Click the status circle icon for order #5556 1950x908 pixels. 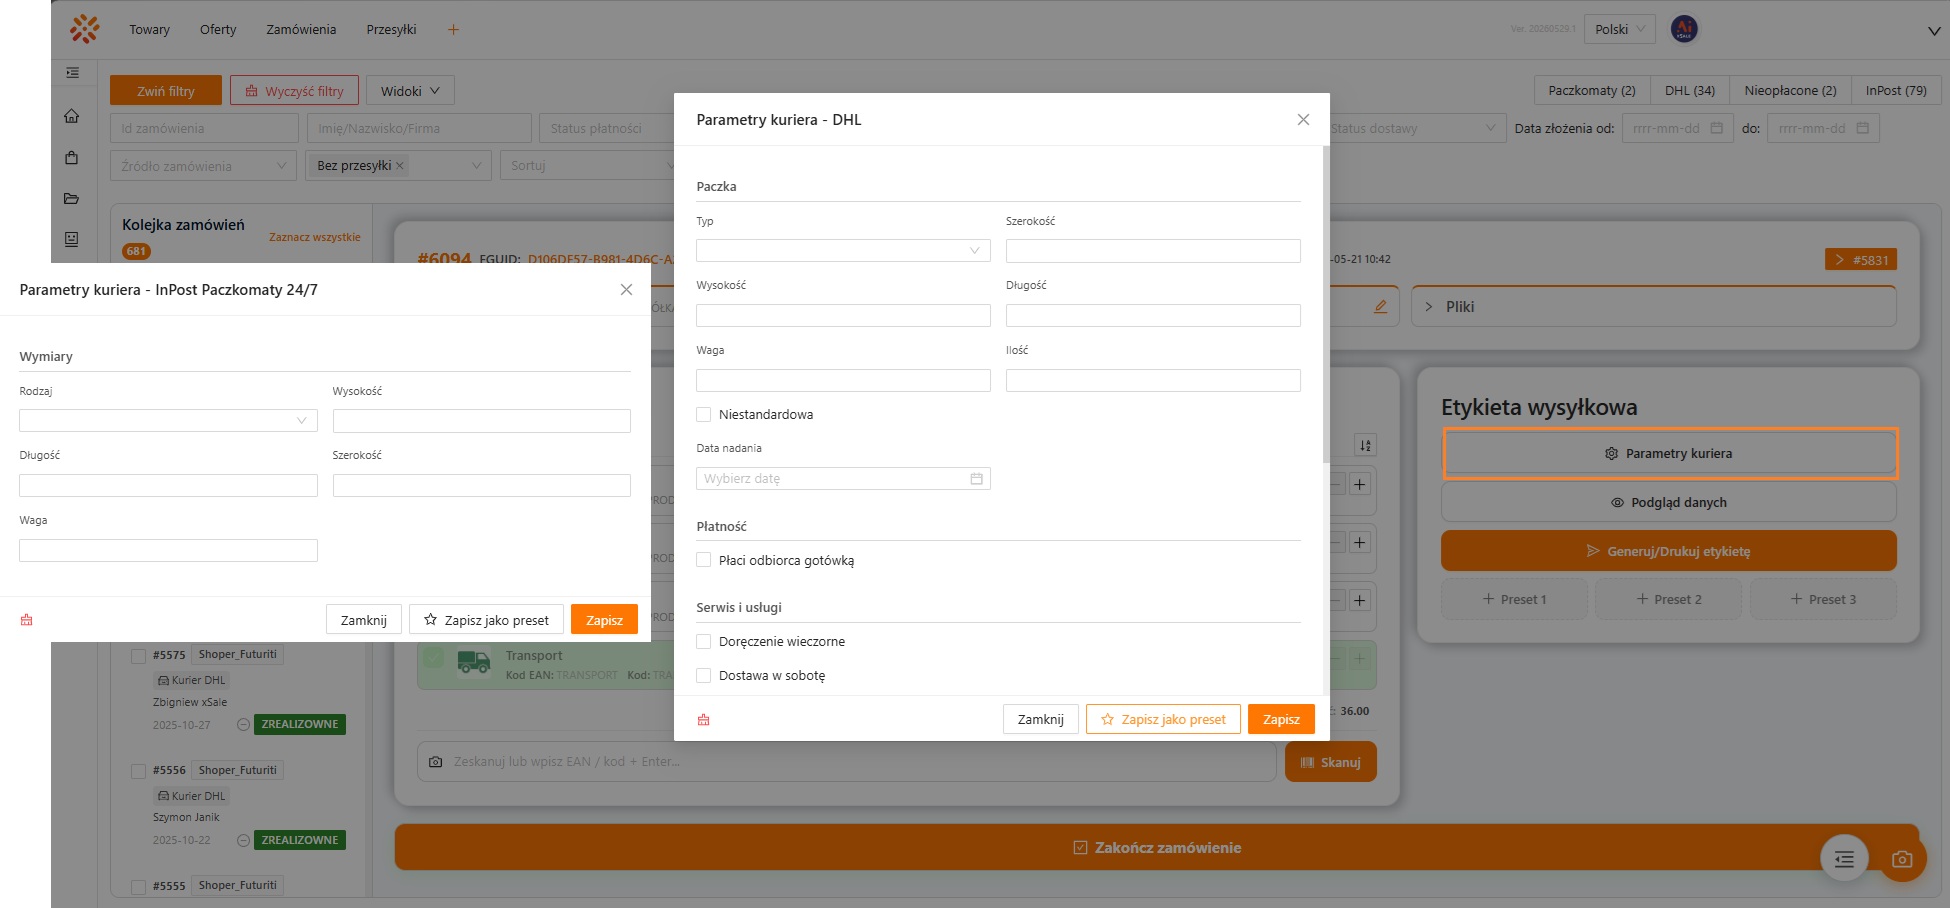click(243, 841)
